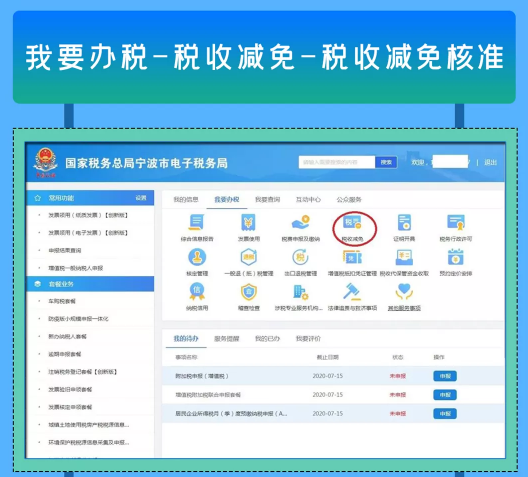Switch to 公众服务 tab
This screenshot has width=528, height=477.
tap(349, 200)
